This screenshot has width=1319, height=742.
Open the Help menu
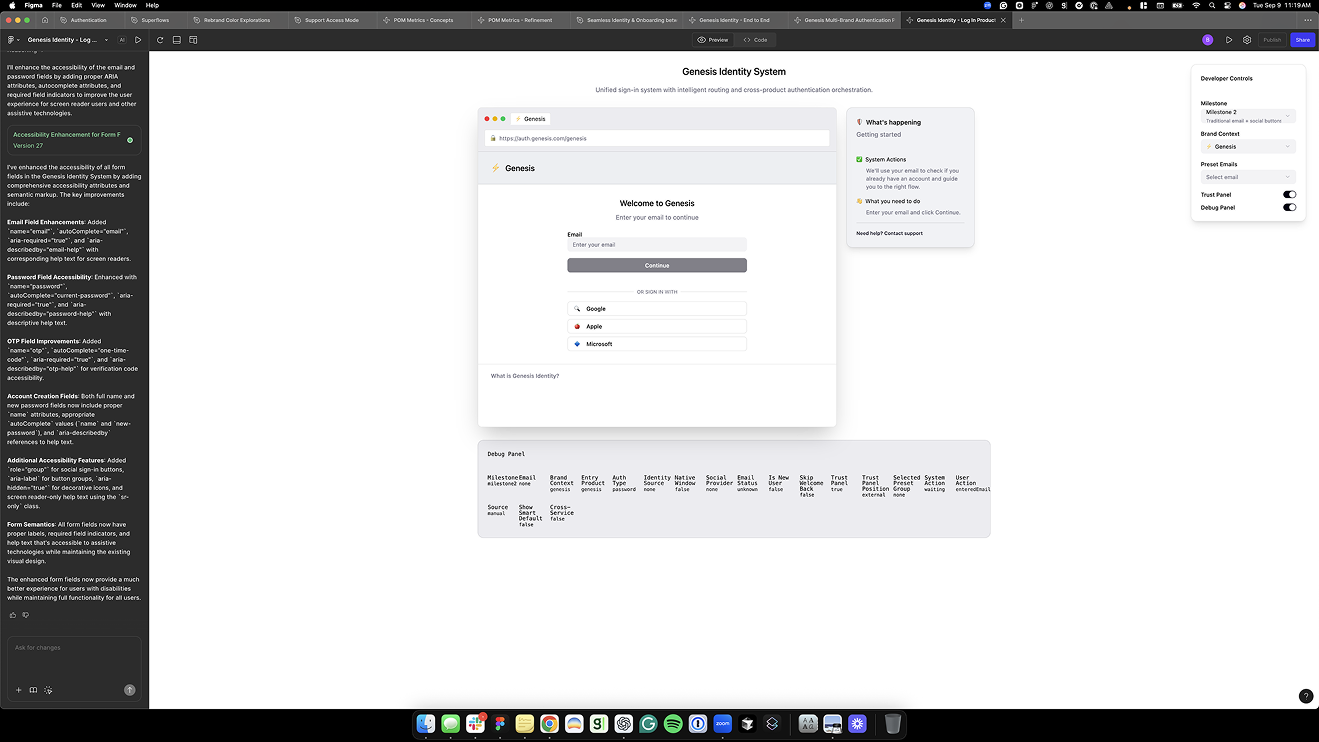click(152, 5)
